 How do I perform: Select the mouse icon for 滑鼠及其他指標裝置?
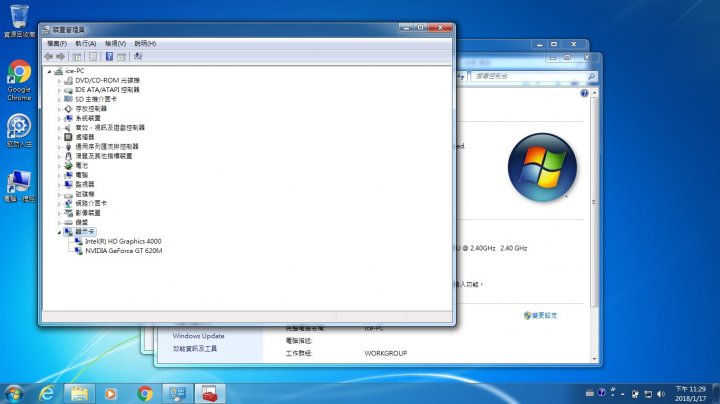point(68,156)
